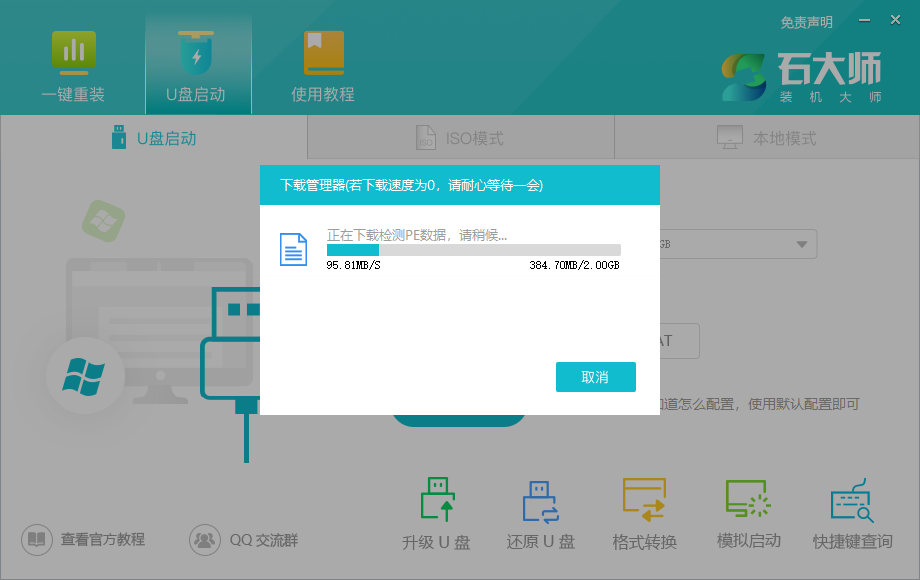Click the download document icon in dialog
The height and width of the screenshot is (580, 920).
point(293,250)
